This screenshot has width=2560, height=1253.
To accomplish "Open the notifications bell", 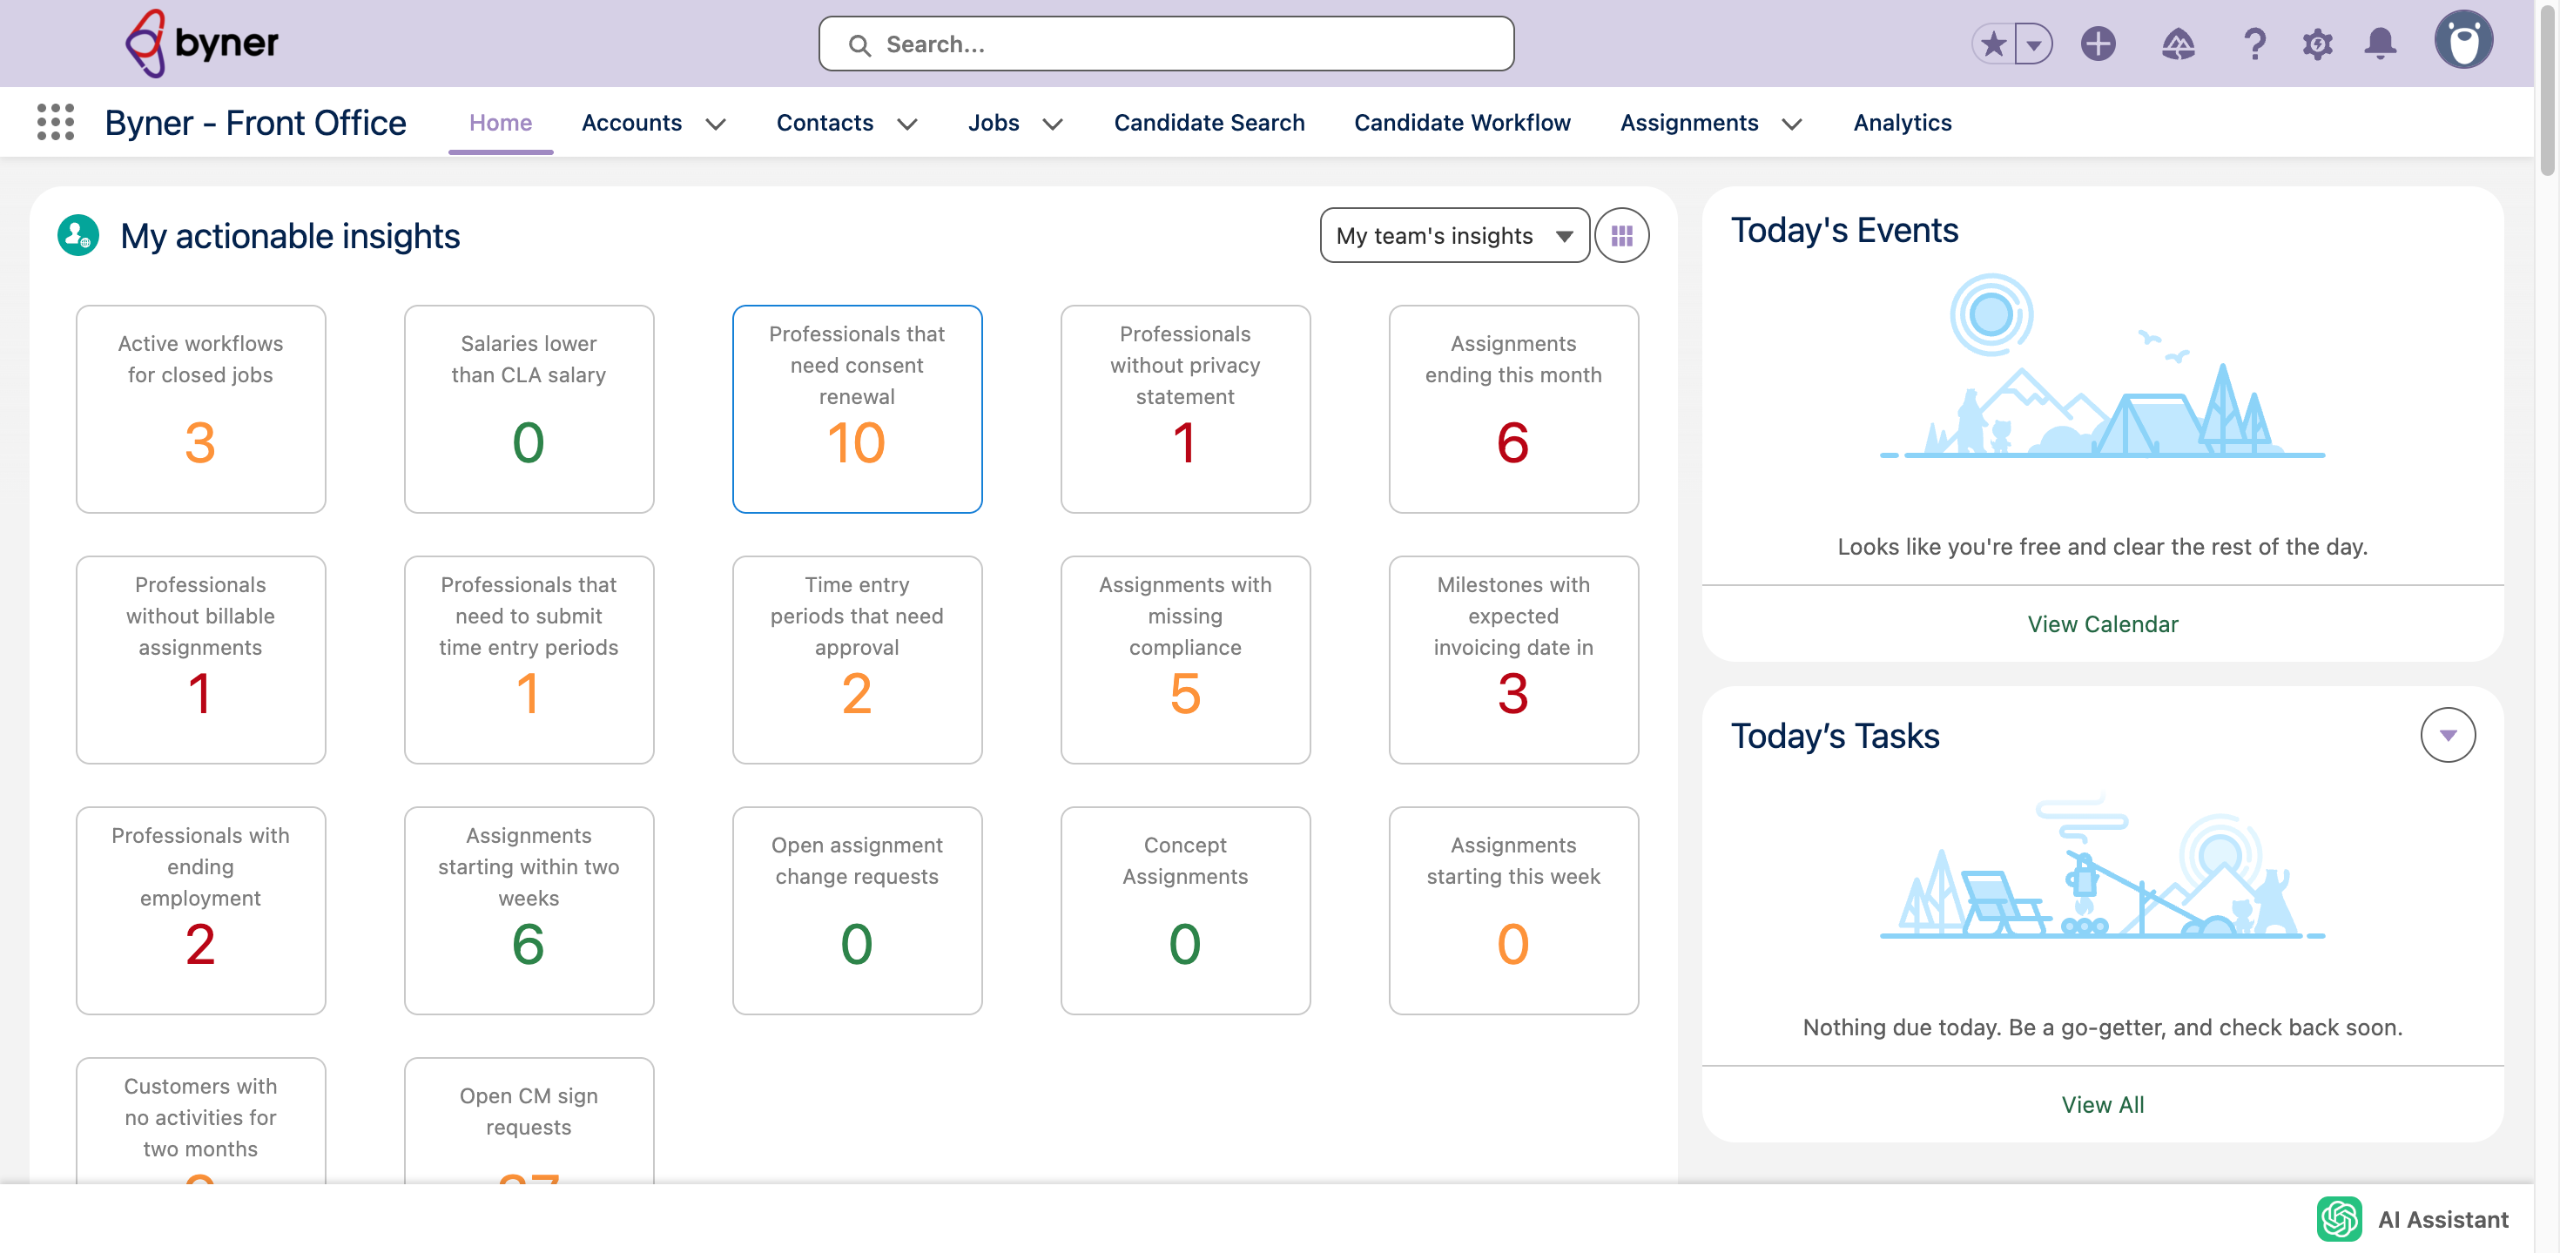I will (x=2380, y=44).
